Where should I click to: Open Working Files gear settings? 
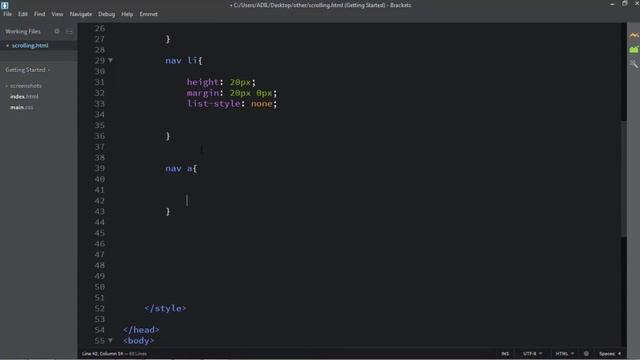pos(57,31)
